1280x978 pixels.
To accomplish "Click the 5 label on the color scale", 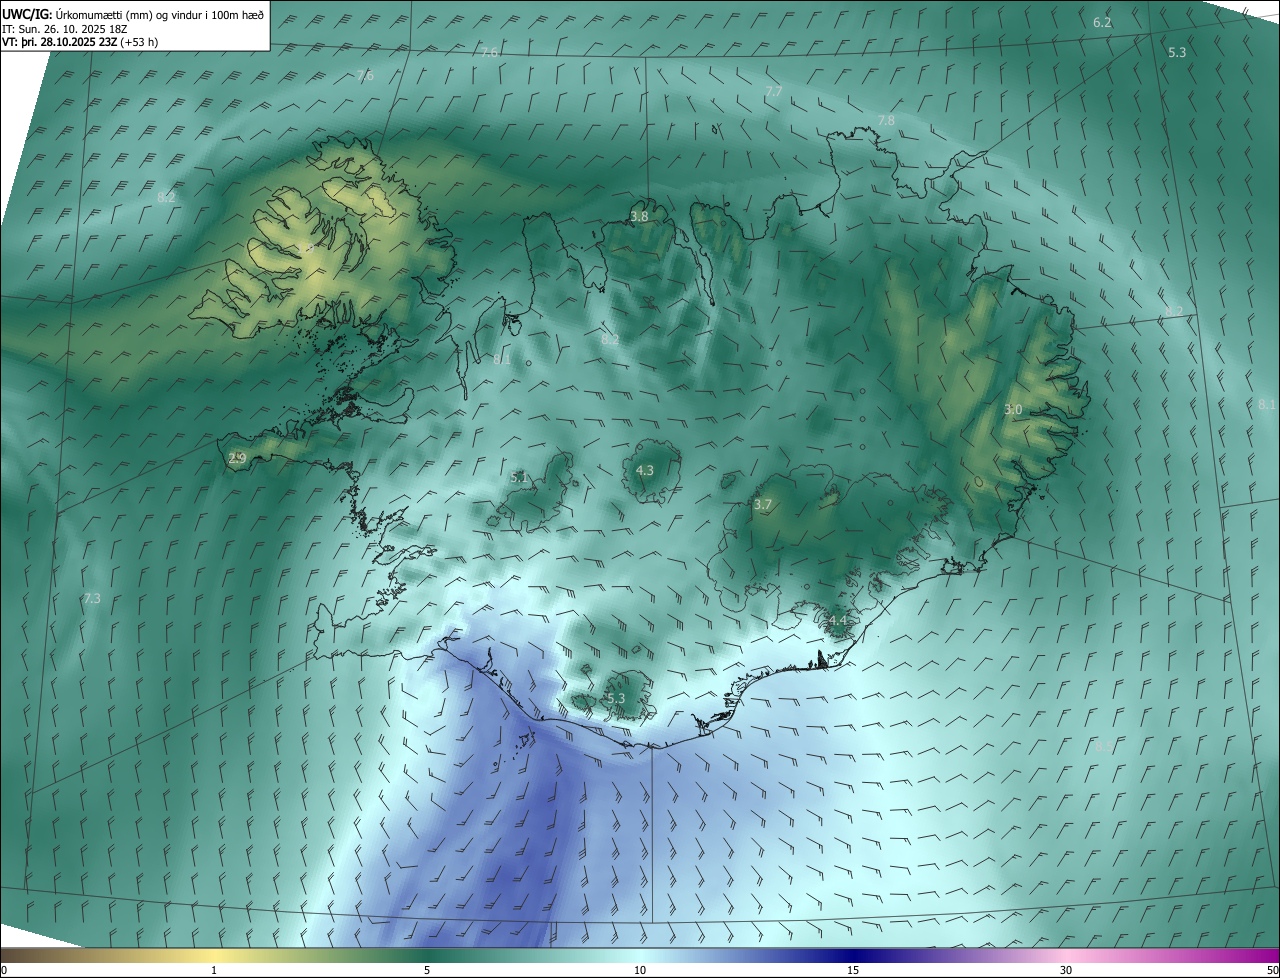I will tap(427, 971).
